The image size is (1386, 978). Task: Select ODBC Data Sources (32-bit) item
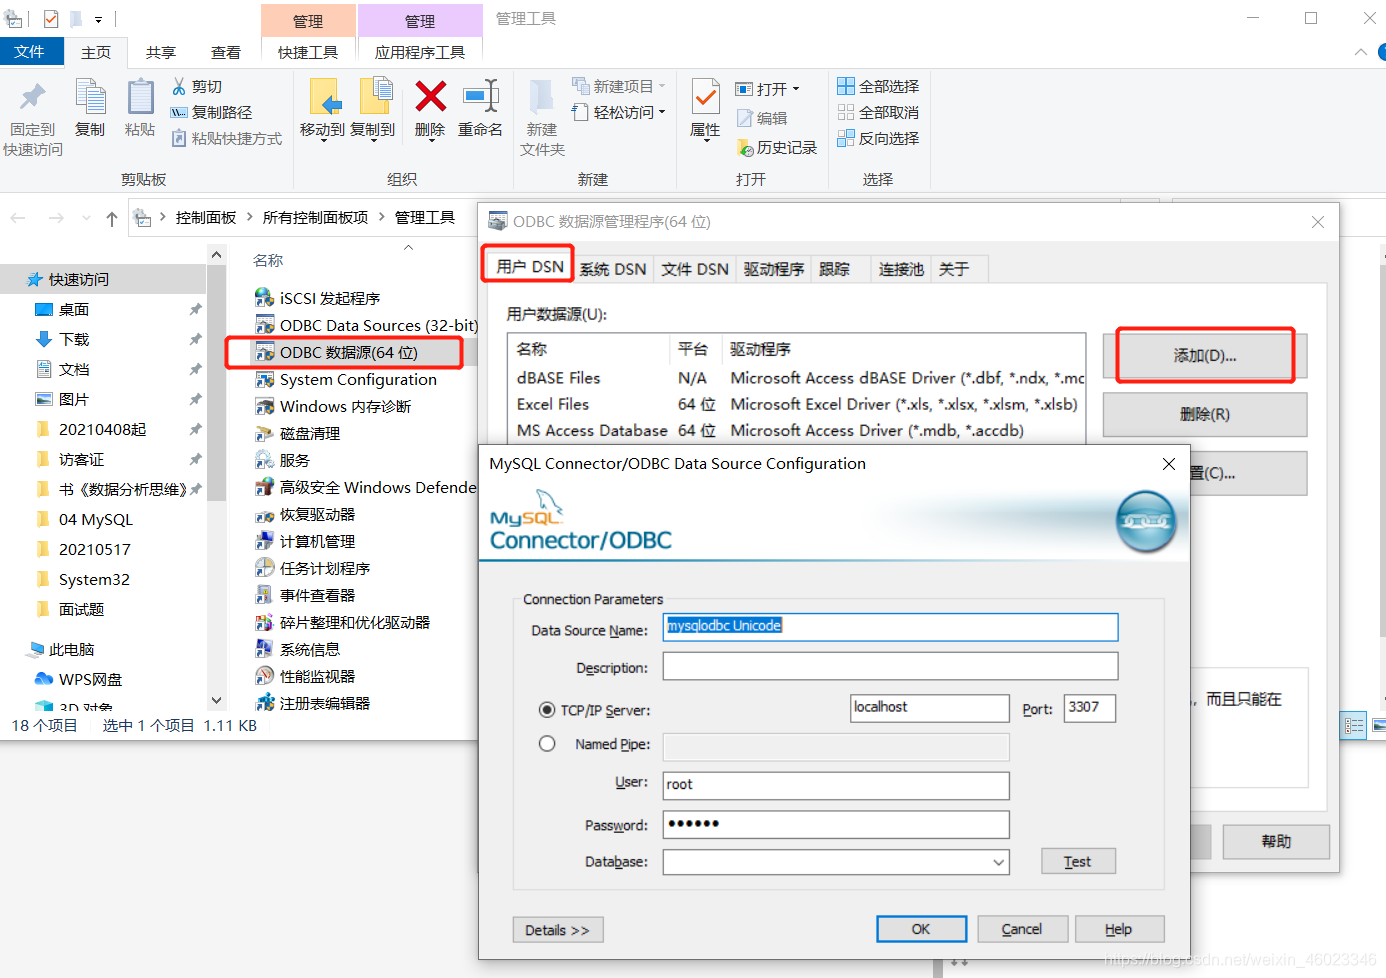[x=367, y=326]
